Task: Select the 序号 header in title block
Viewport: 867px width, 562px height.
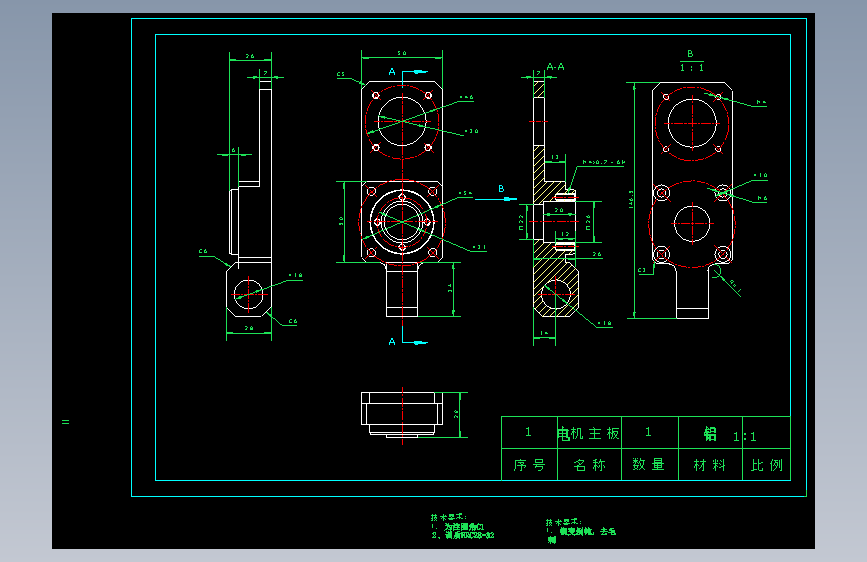Action: tap(529, 465)
